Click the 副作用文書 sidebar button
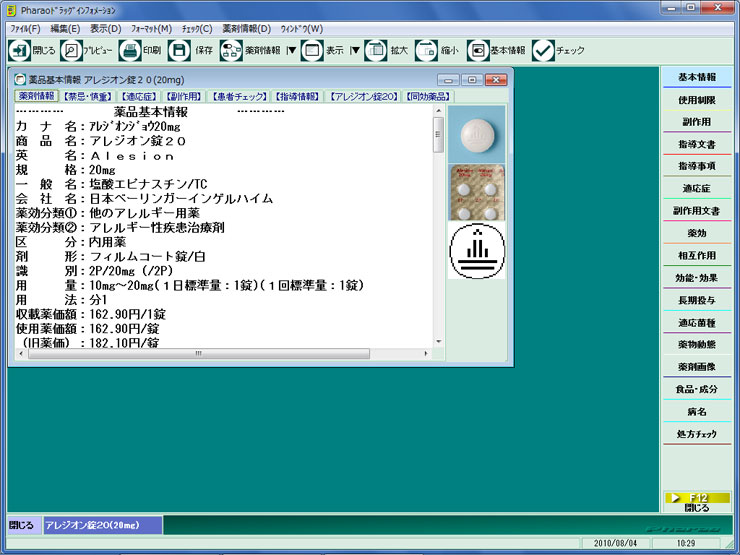The image size is (740, 555). pyautogui.click(x=697, y=211)
